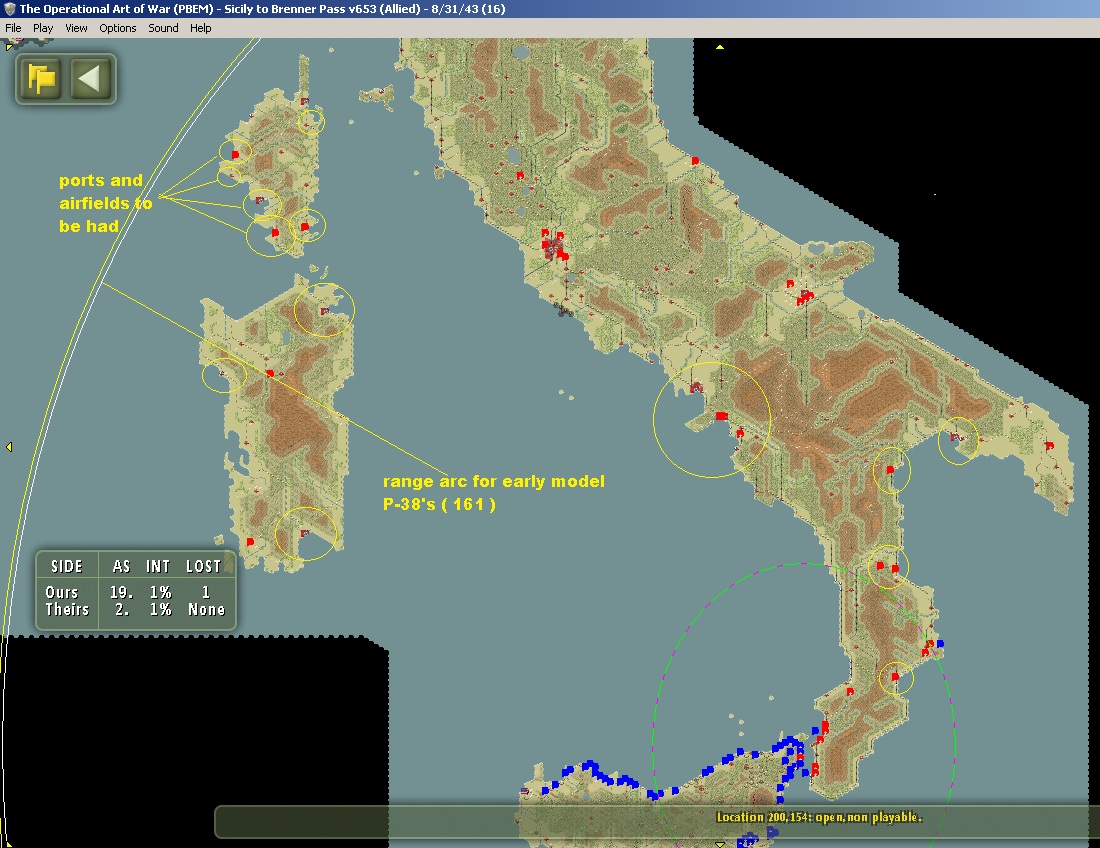Click the "Theirs" row label
The width and height of the screenshot is (1100, 848).
pos(67,610)
